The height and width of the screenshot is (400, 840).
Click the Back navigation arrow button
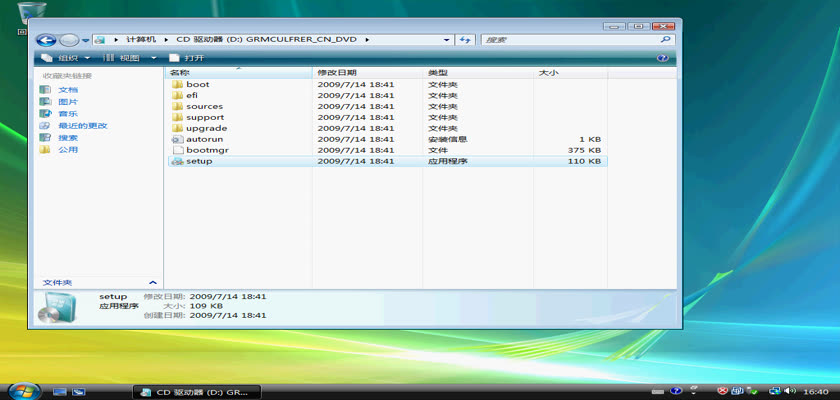pos(46,40)
